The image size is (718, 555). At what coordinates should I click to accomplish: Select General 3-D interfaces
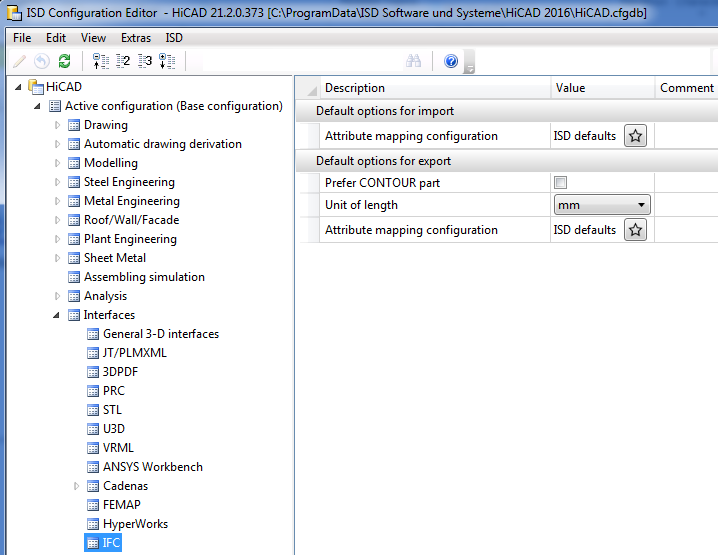click(x=161, y=334)
